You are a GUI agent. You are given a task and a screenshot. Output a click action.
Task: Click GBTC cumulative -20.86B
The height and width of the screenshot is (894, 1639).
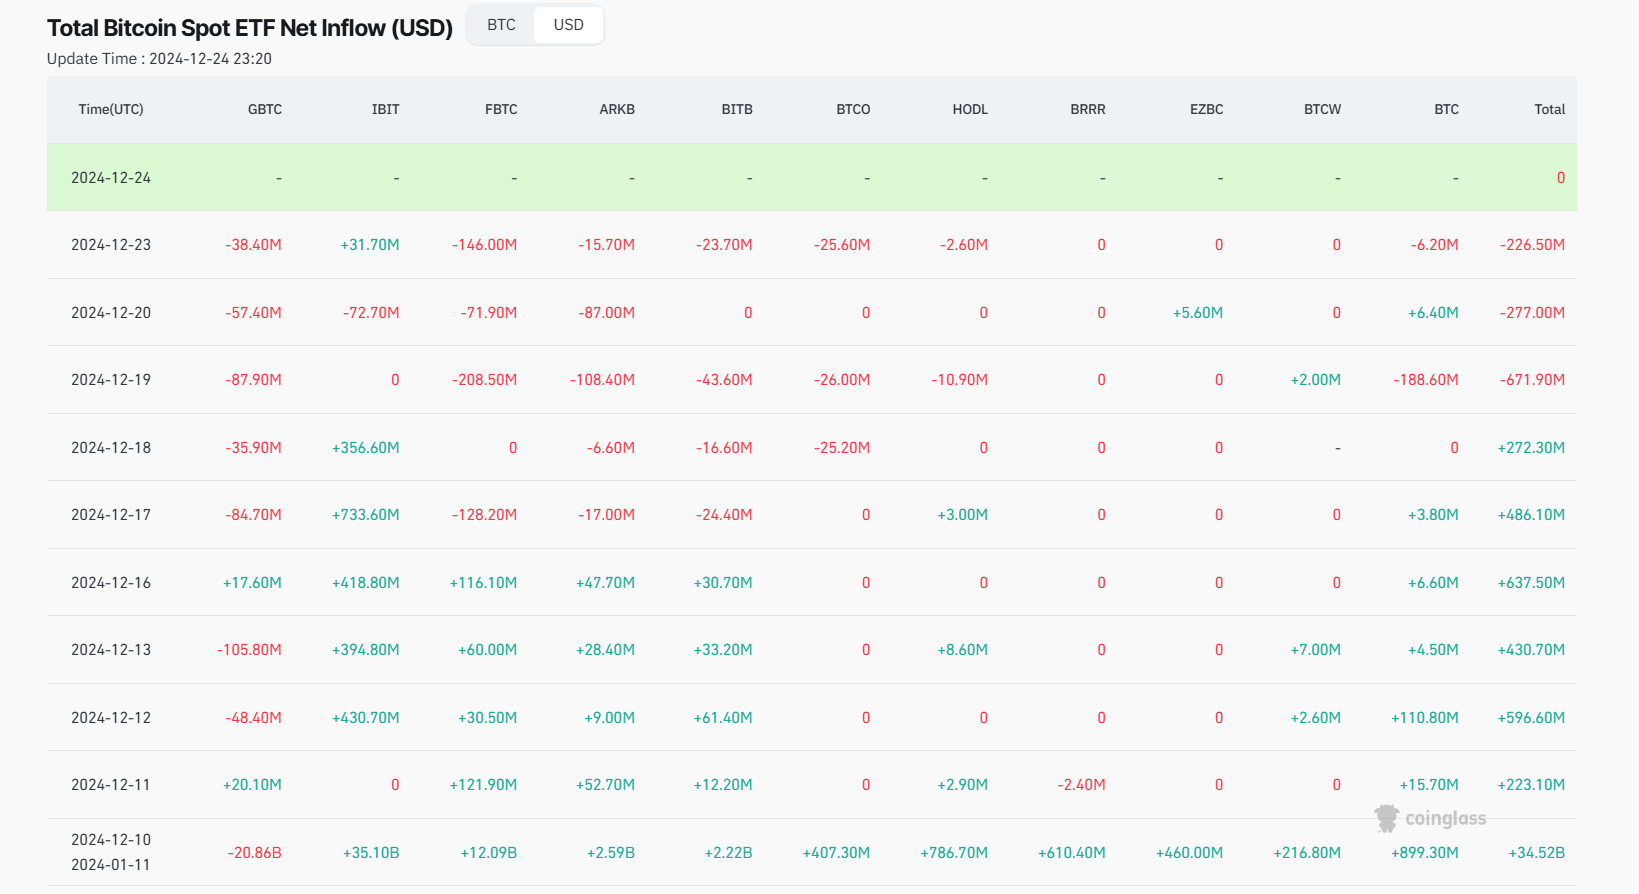tap(254, 853)
